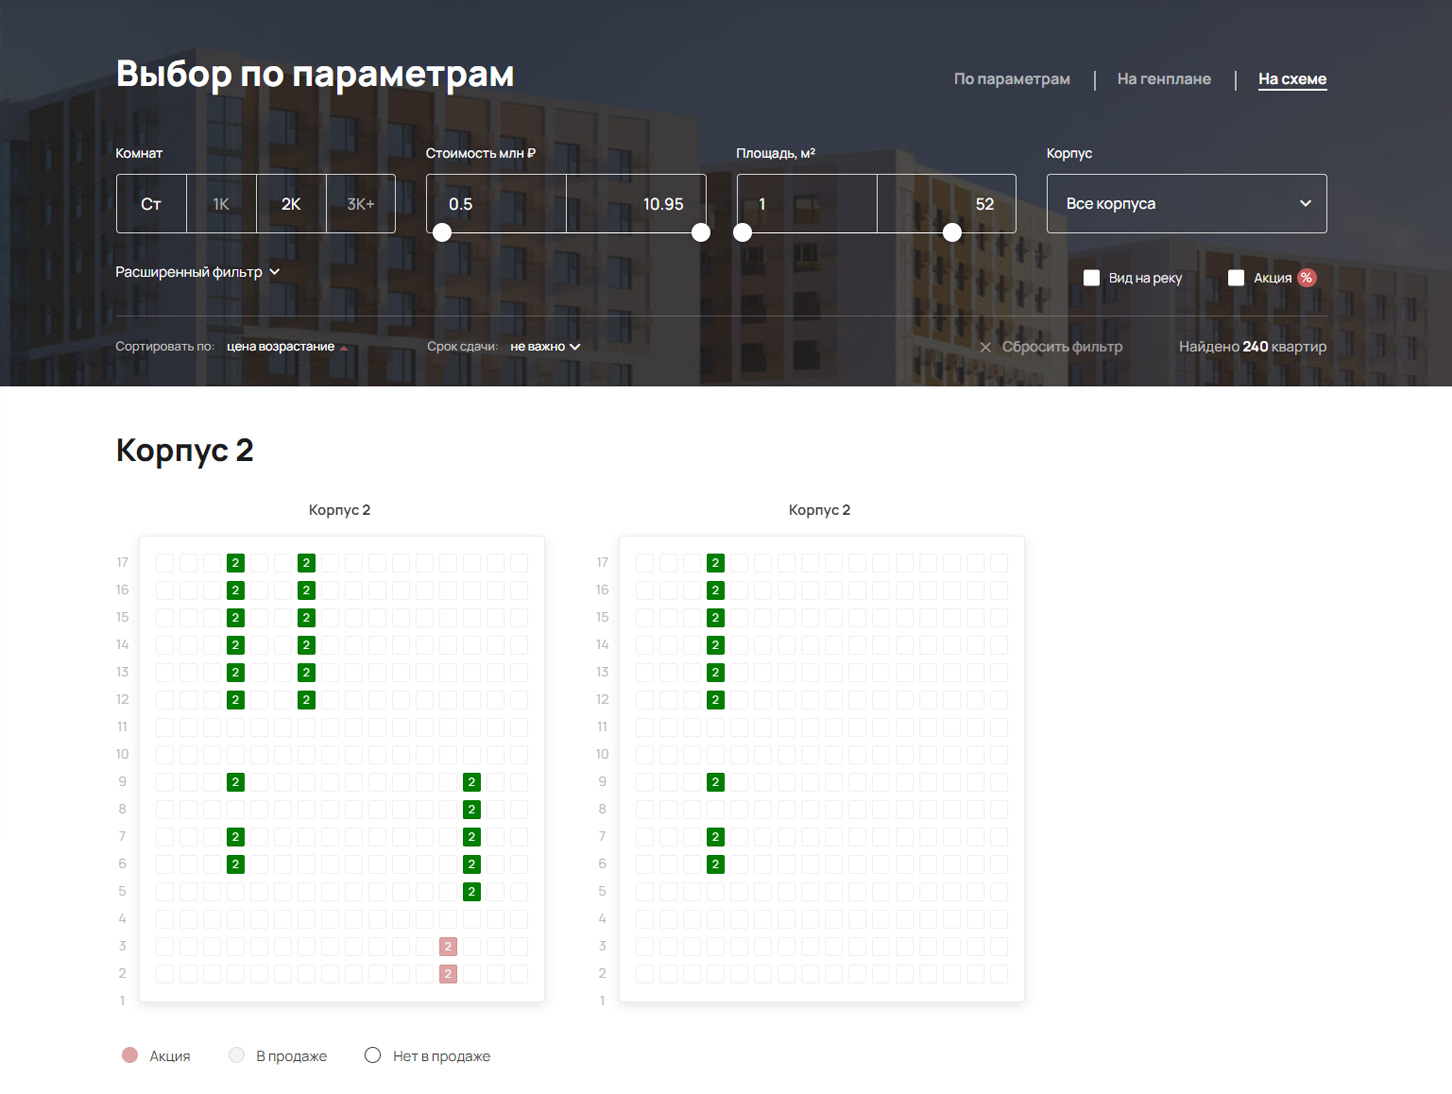This screenshot has height=1094, width=1452.
Task: Select floor 7 left green apartment, left building
Action: (x=236, y=837)
